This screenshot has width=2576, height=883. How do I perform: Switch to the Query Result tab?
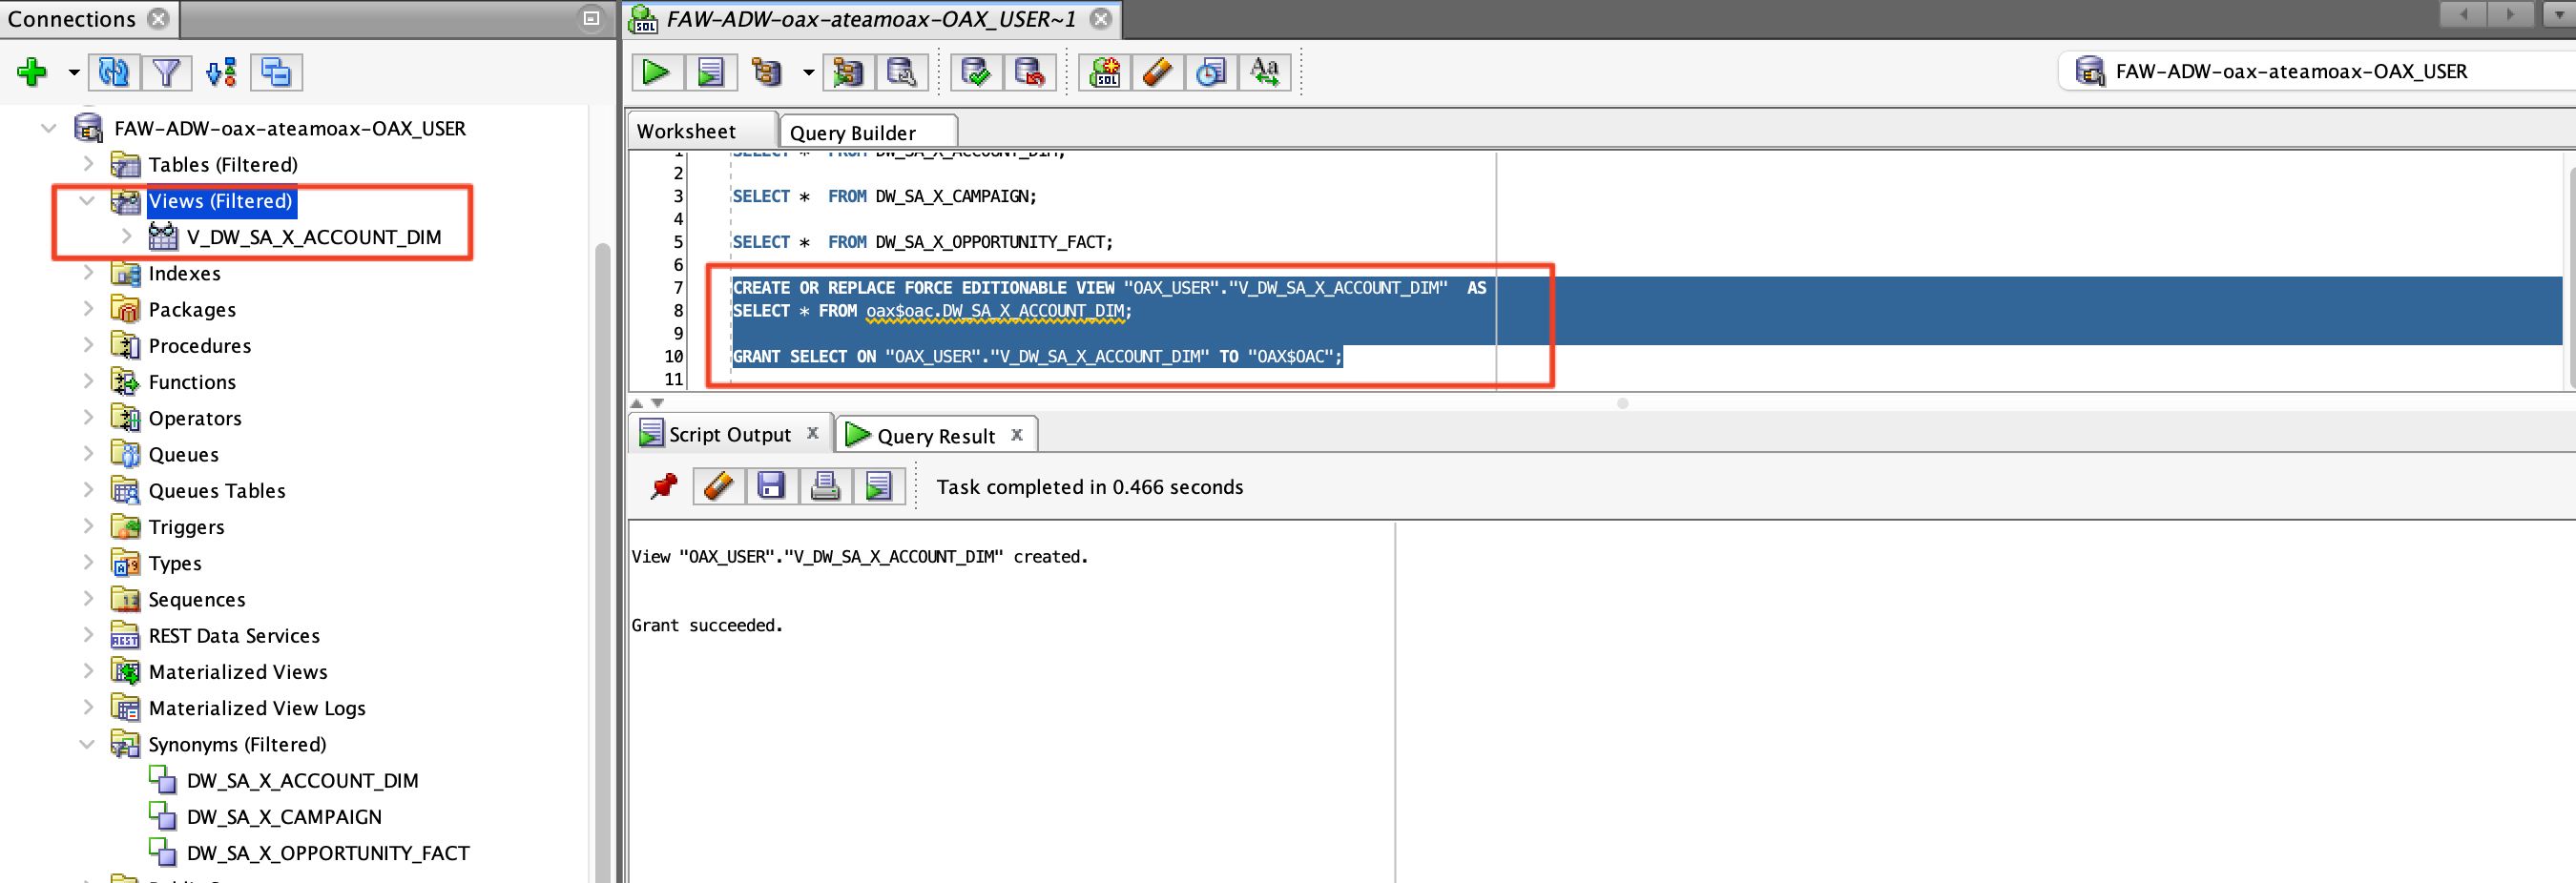pyautogui.click(x=934, y=434)
